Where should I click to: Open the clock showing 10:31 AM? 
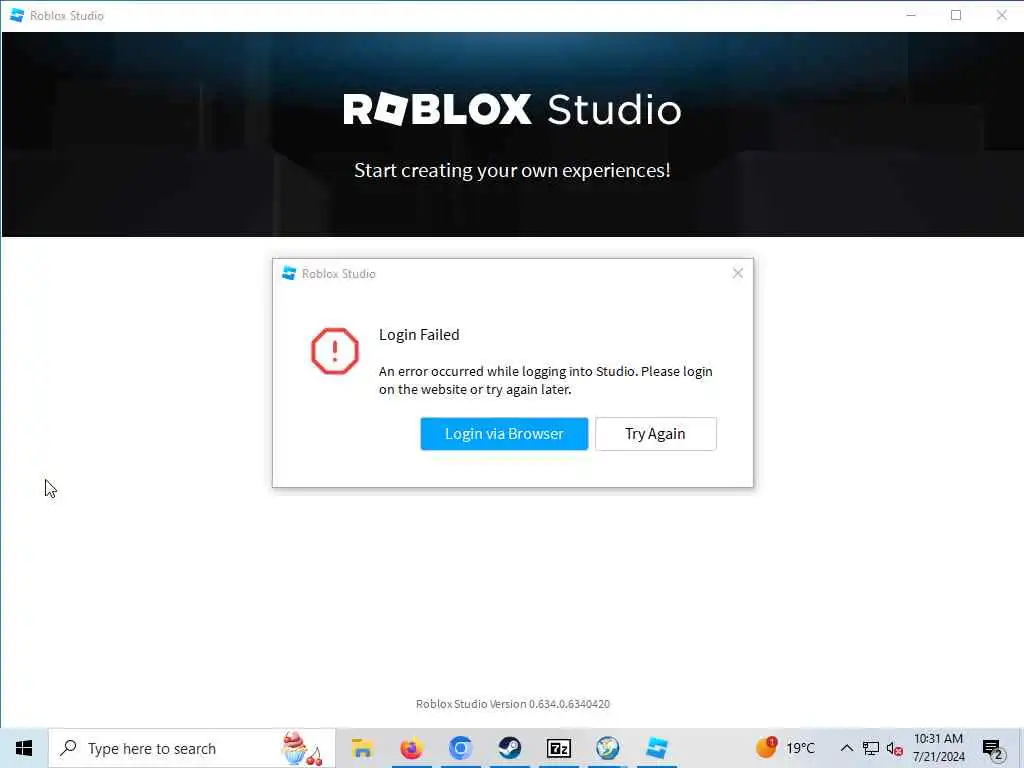tap(938, 748)
